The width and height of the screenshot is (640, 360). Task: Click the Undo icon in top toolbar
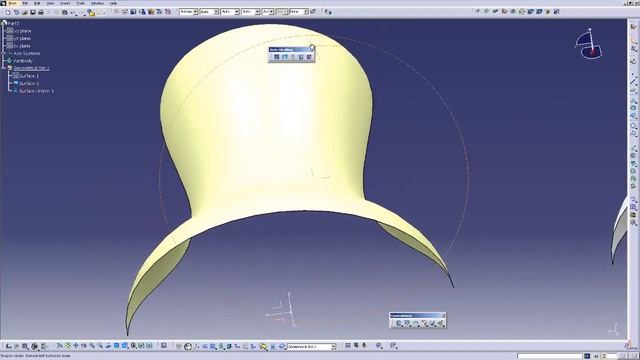pyautogui.click(x=73, y=13)
